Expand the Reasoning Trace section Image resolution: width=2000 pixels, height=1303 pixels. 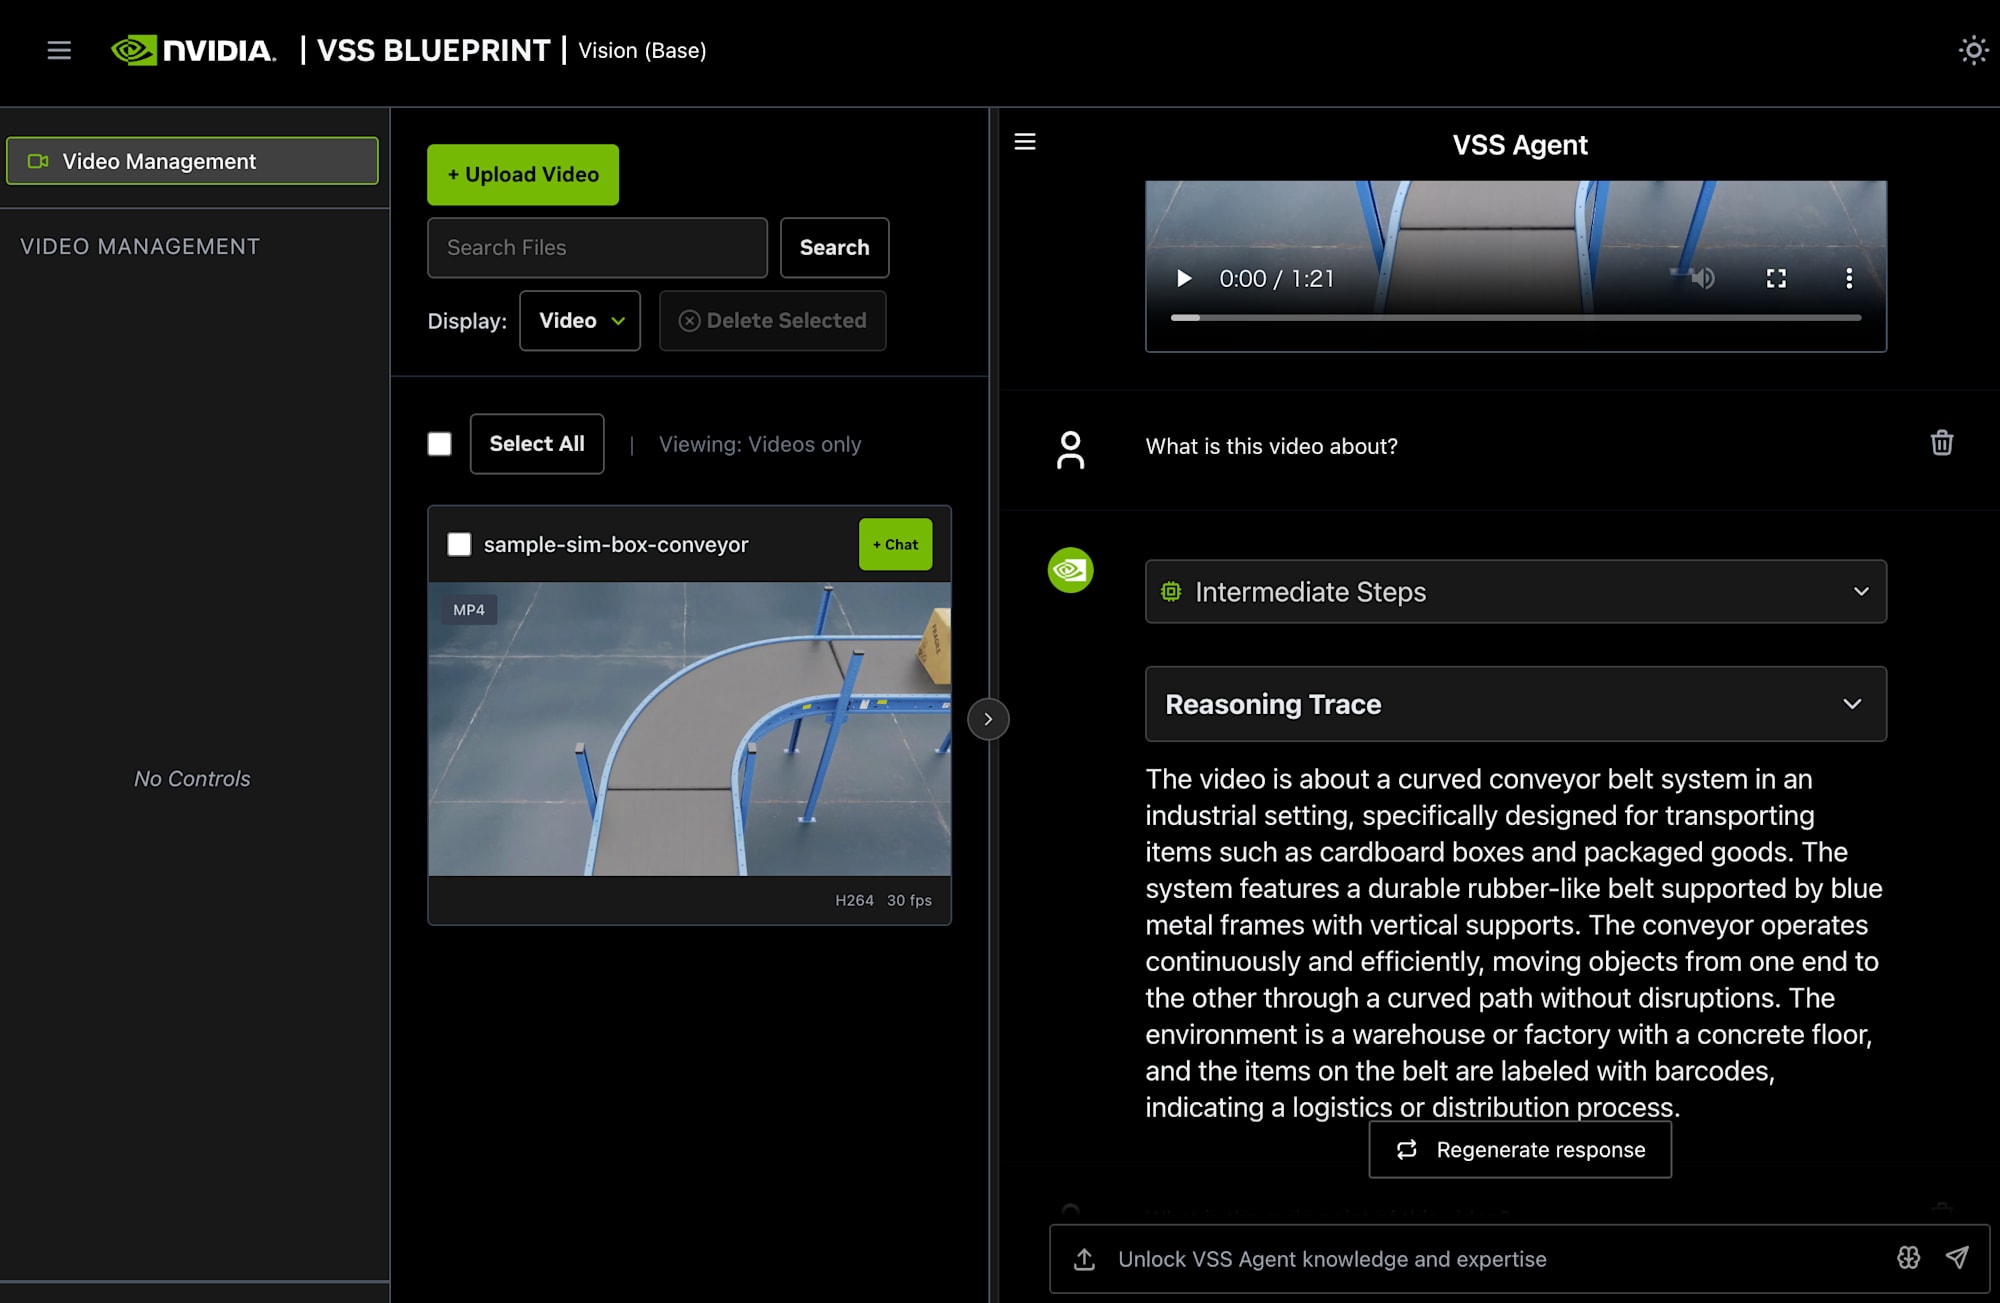tap(1516, 704)
